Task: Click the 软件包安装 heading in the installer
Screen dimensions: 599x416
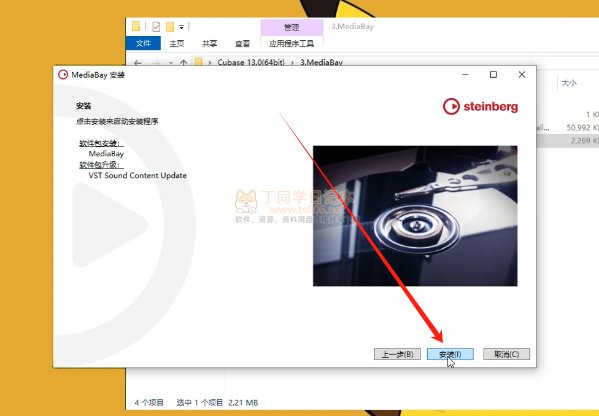Action: (101, 143)
